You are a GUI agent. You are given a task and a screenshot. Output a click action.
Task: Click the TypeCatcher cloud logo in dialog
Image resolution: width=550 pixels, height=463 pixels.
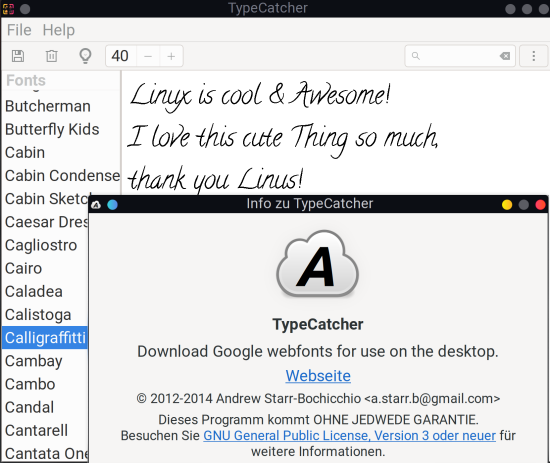(317, 264)
